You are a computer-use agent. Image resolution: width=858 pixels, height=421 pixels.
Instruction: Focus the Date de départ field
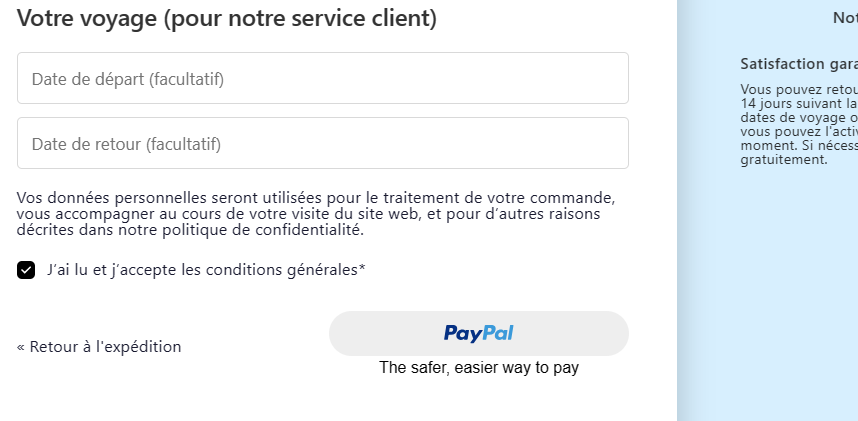click(x=322, y=78)
